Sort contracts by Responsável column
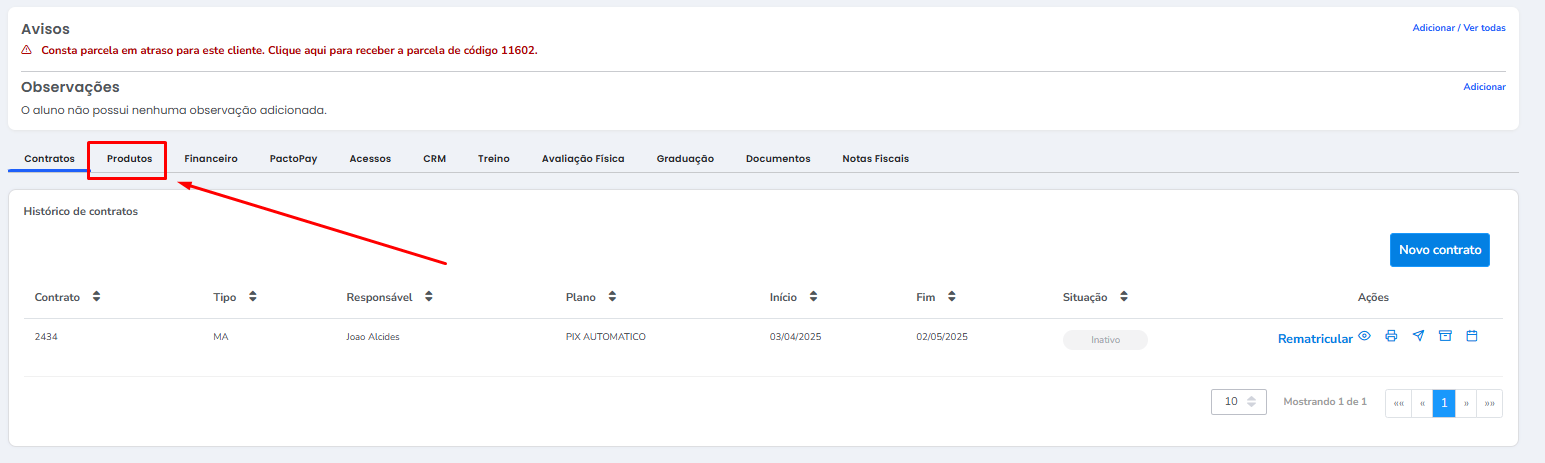 428,297
